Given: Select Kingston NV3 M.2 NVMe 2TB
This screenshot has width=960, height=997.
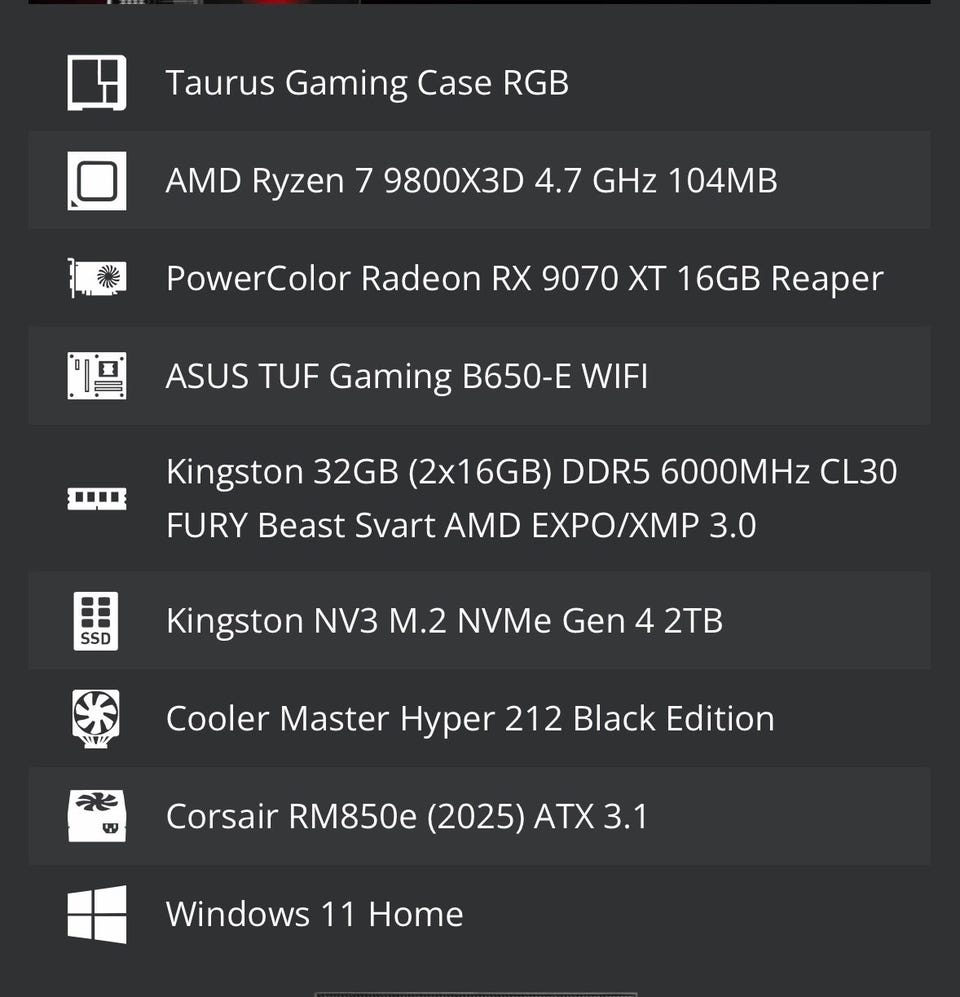Looking at the screenshot, I should coord(444,621).
